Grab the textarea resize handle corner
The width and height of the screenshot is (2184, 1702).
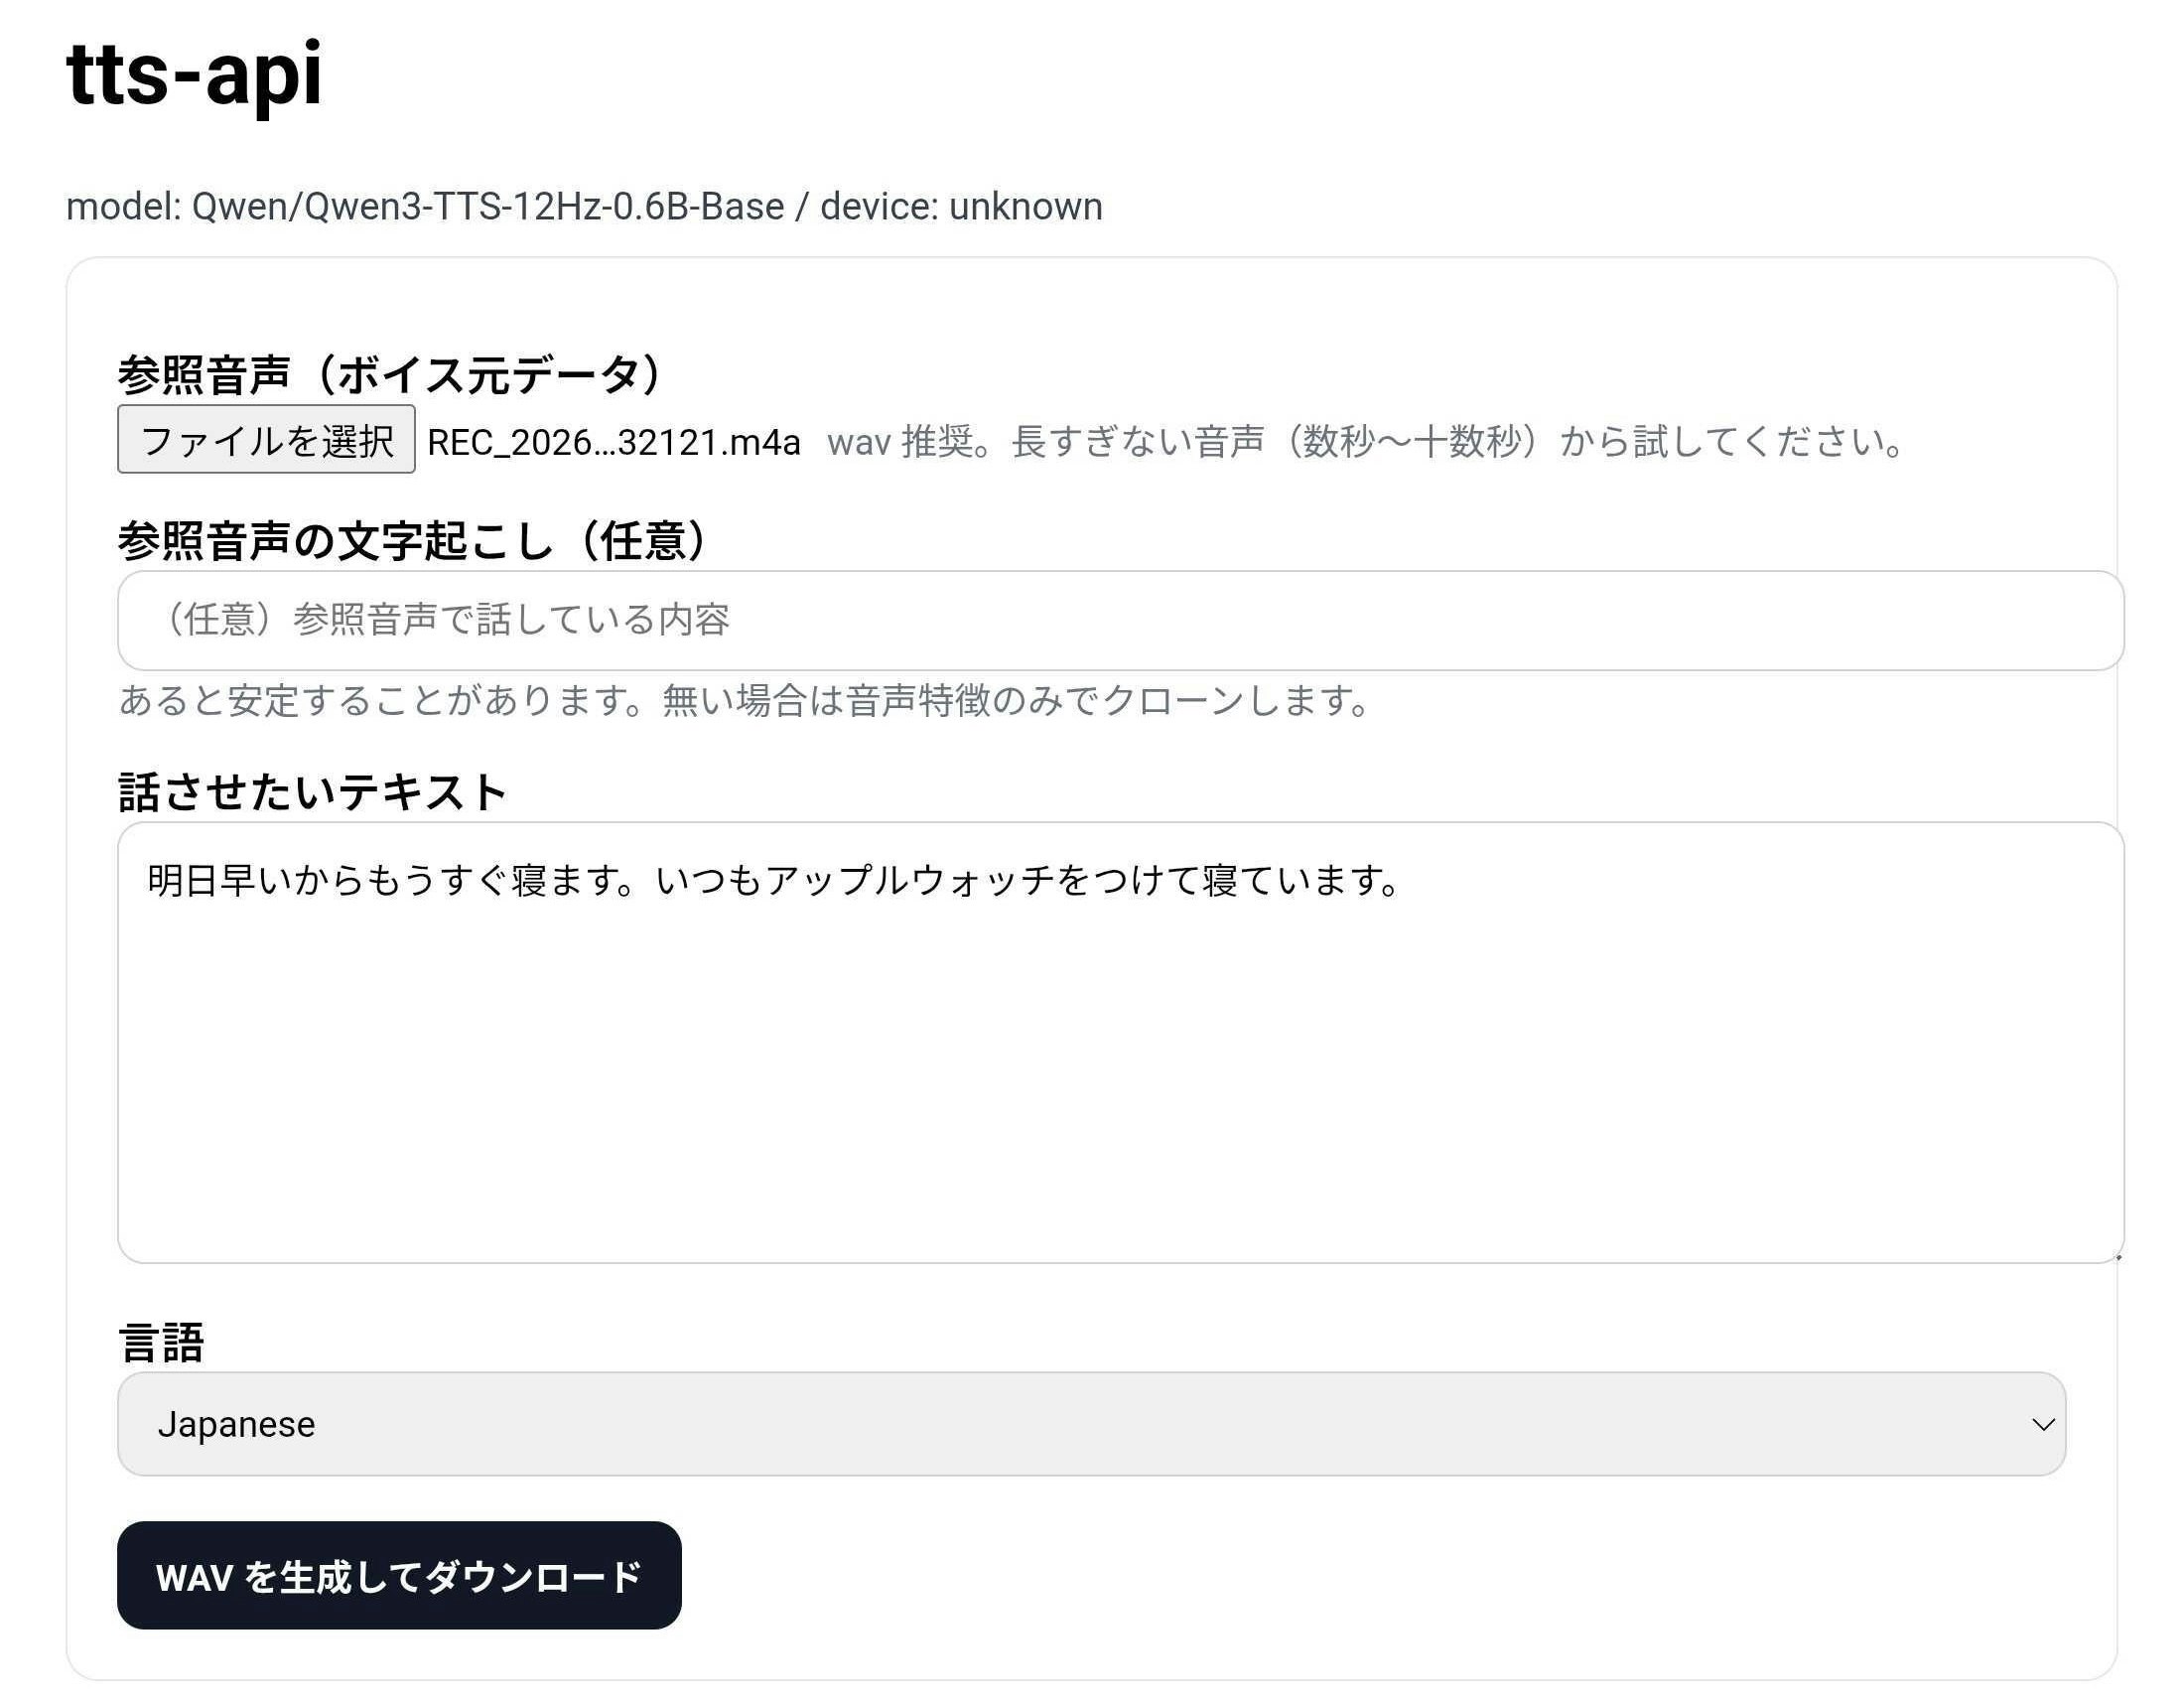pyautogui.click(x=2117, y=1257)
